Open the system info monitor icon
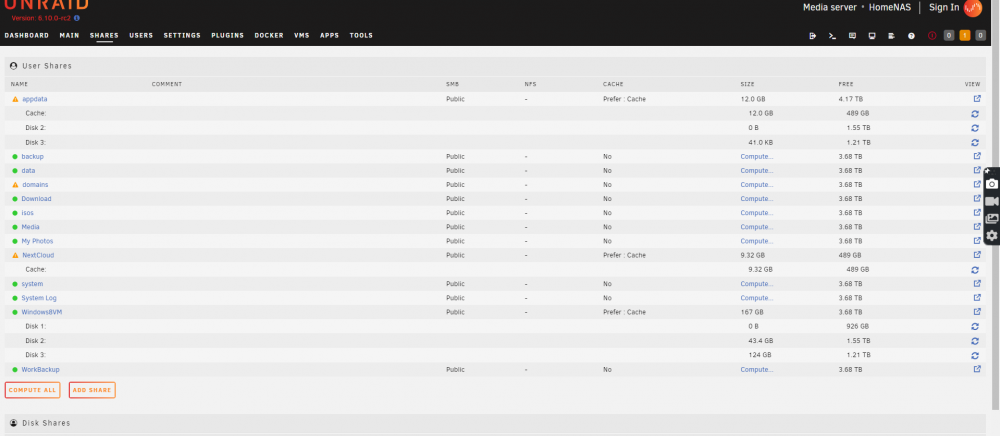This screenshot has height=436, width=1000. [x=872, y=36]
